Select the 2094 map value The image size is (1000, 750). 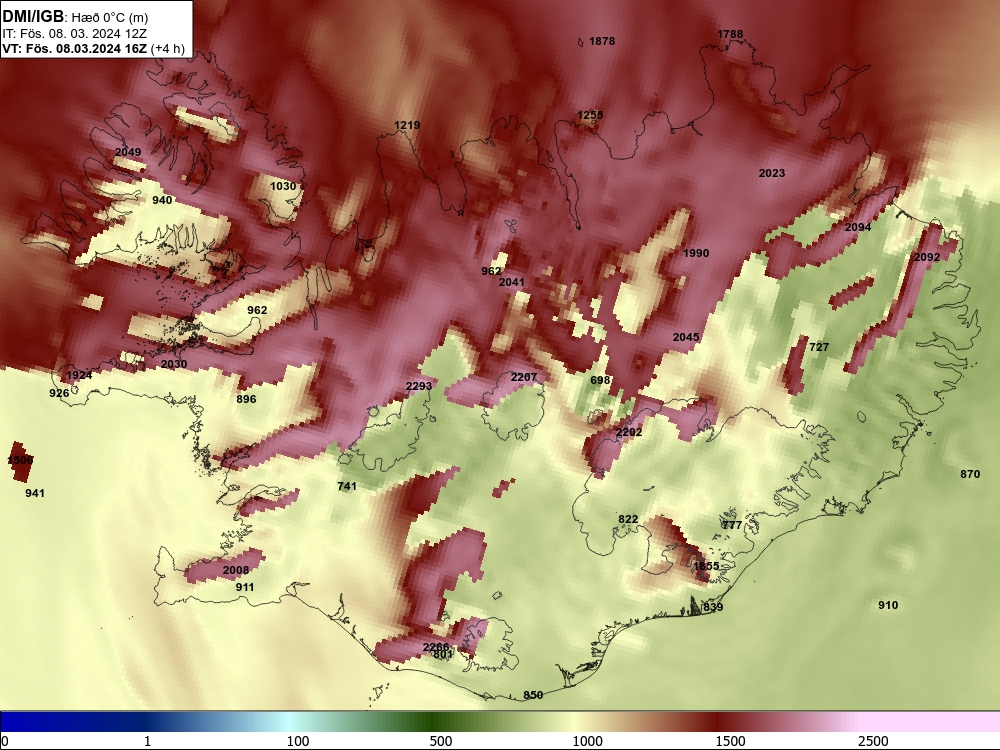(858, 227)
